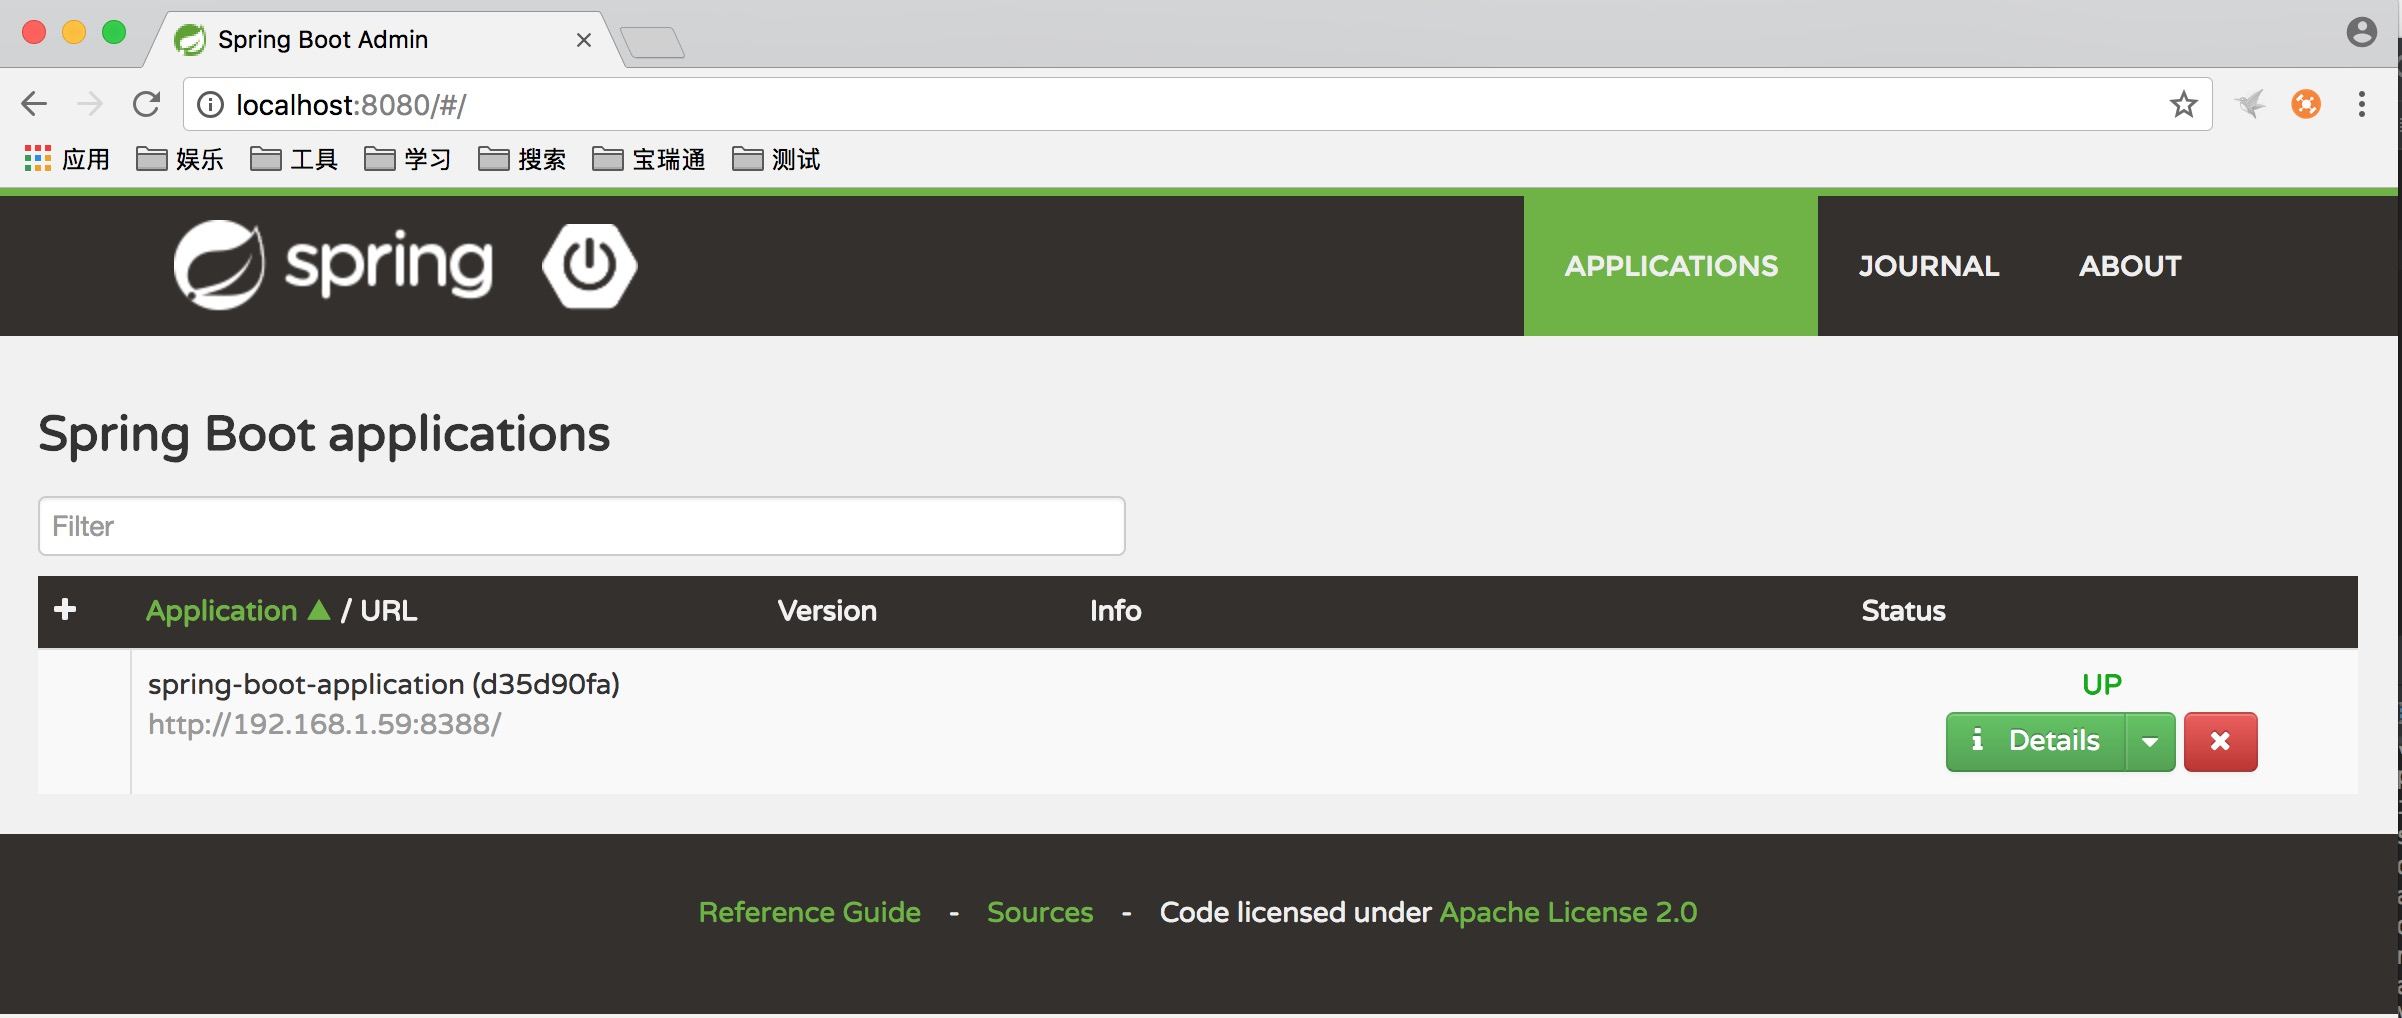
Task: Open the 学习 bookmarks folder
Action: pos(408,159)
